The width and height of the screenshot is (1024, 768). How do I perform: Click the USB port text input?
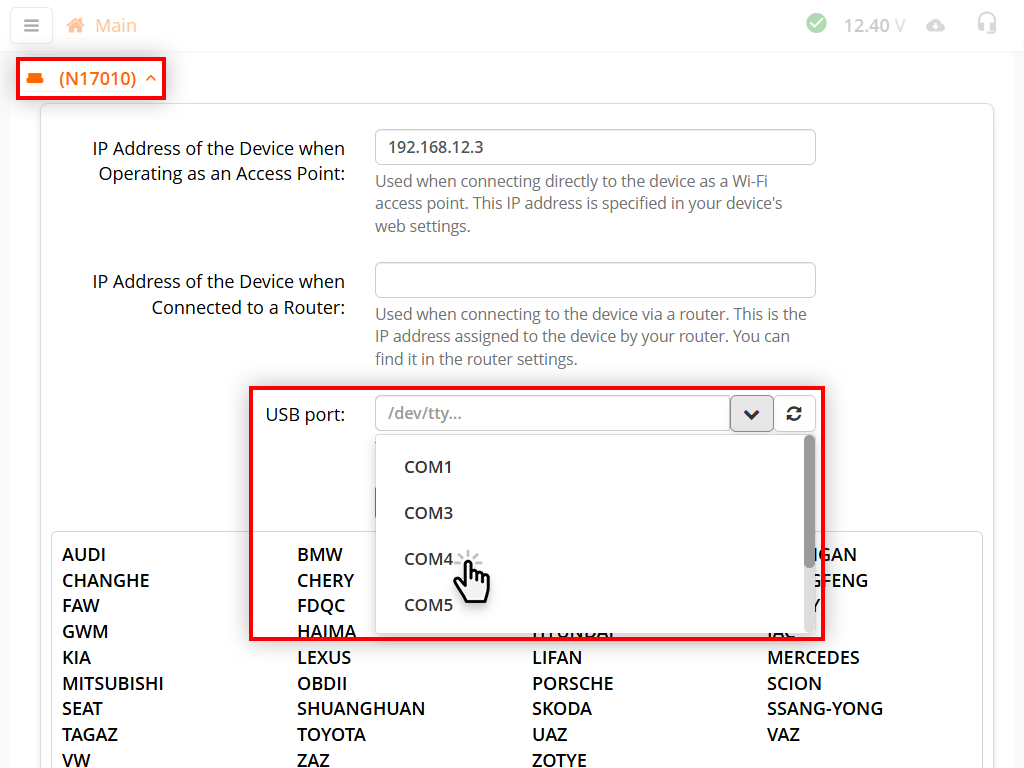coord(552,414)
